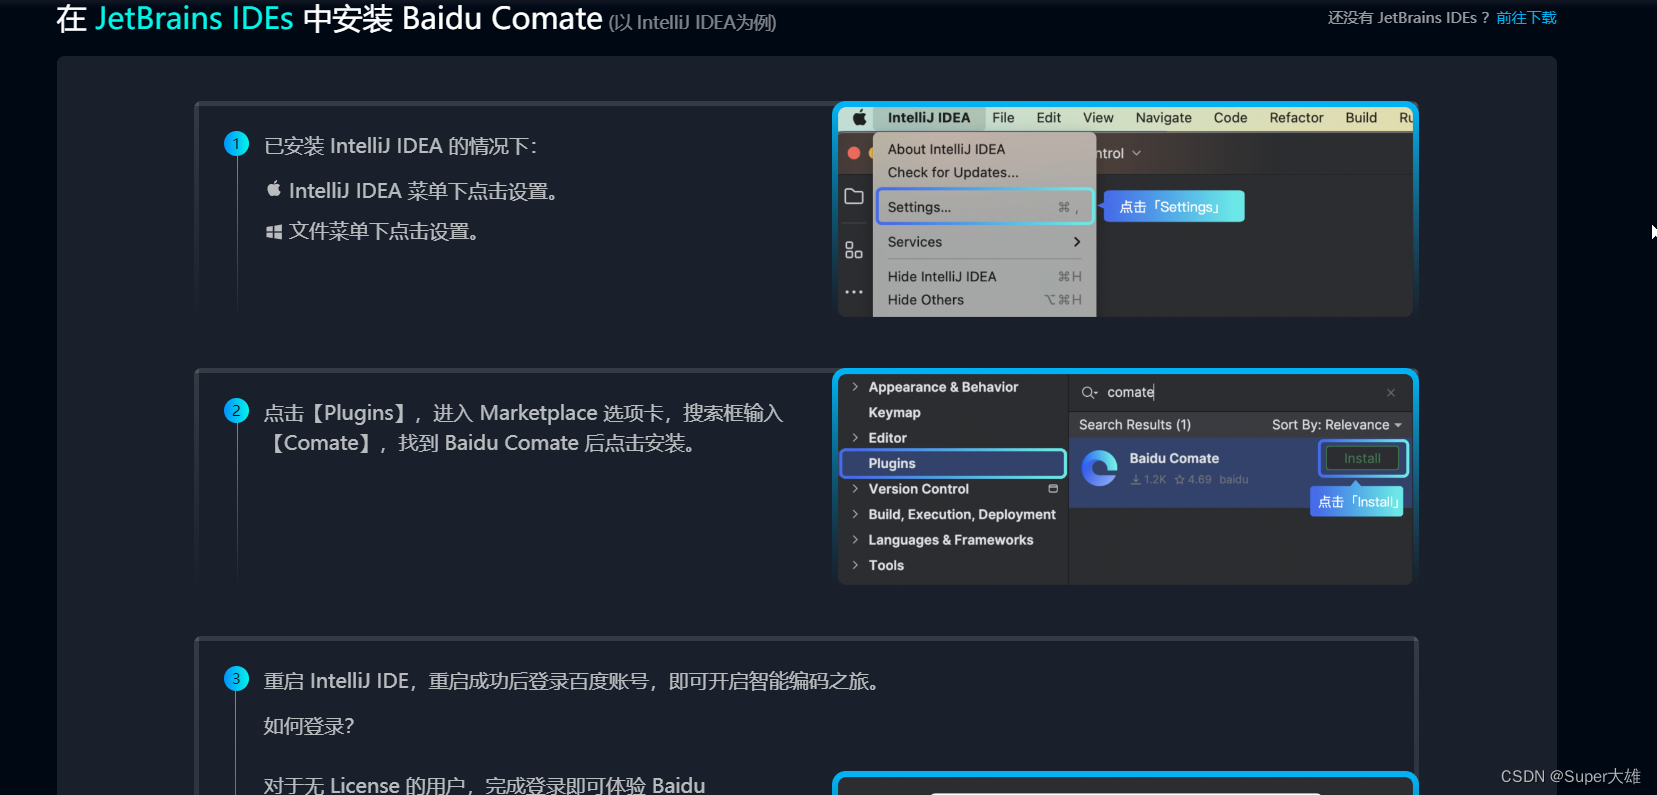This screenshot has width=1657, height=795.
Task: Open the Apple menu in the macOS menu bar
Action: [859, 117]
